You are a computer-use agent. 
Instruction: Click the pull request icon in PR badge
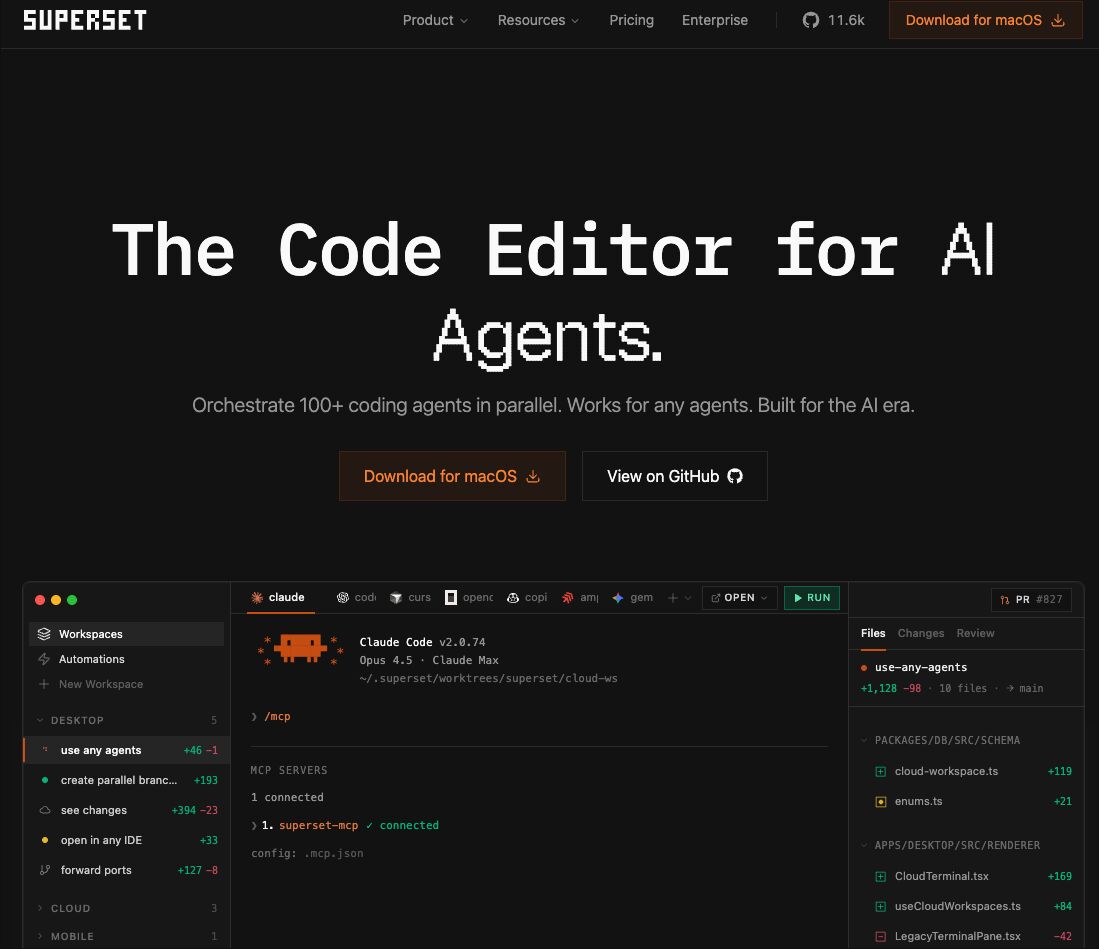pyautogui.click(x=1004, y=600)
